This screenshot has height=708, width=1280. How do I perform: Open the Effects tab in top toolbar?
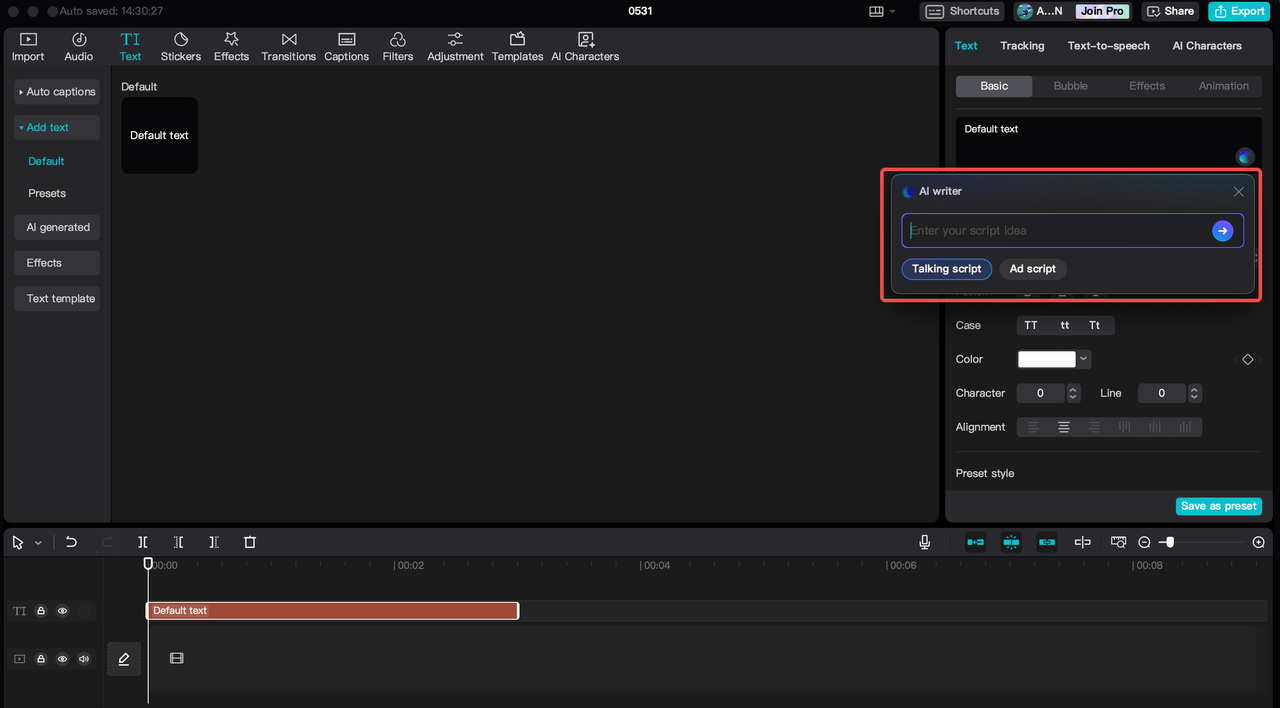coord(231,46)
